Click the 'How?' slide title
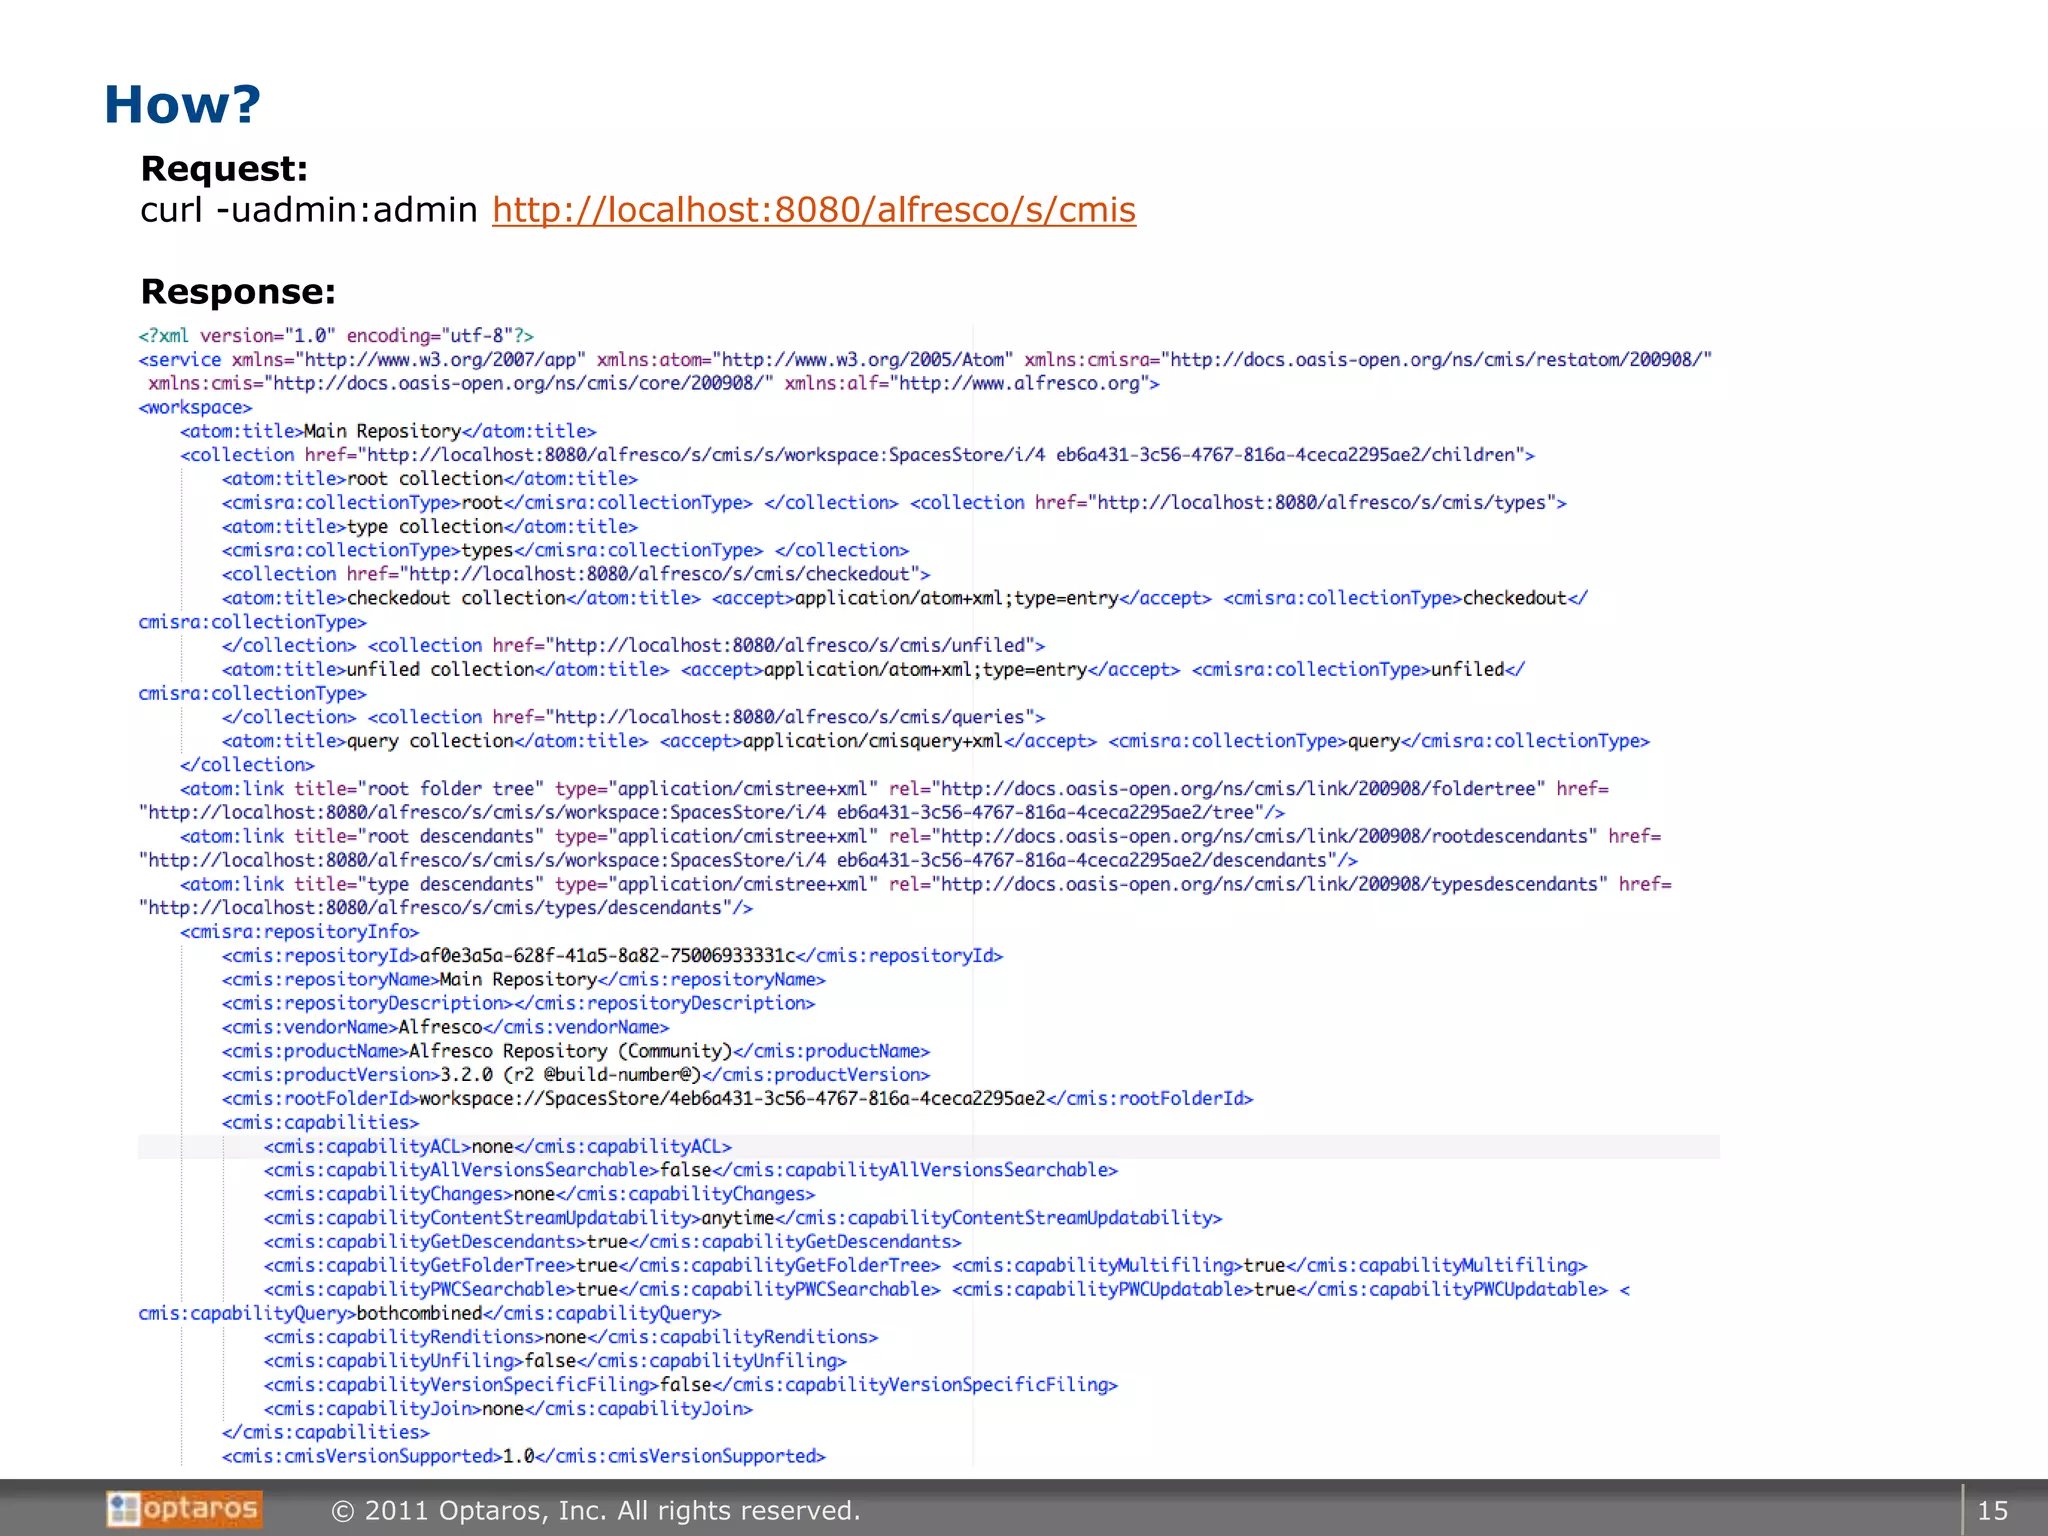This screenshot has height=1536, width=2048. (182, 105)
